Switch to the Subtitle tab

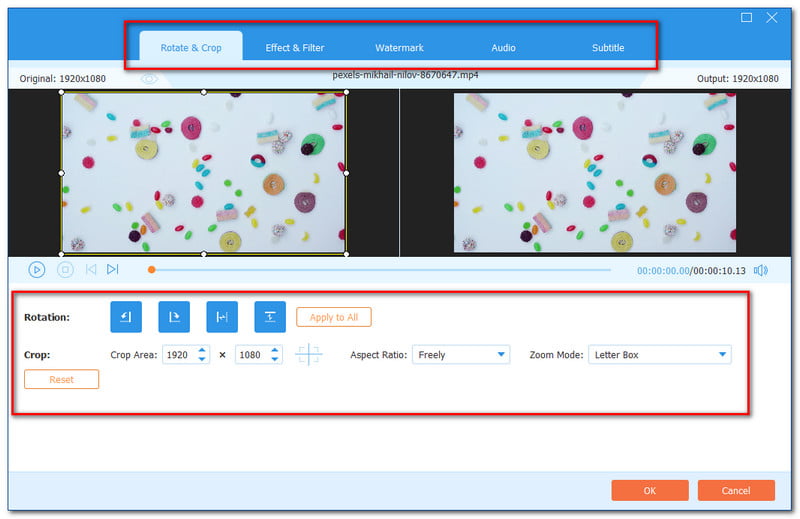point(608,47)
